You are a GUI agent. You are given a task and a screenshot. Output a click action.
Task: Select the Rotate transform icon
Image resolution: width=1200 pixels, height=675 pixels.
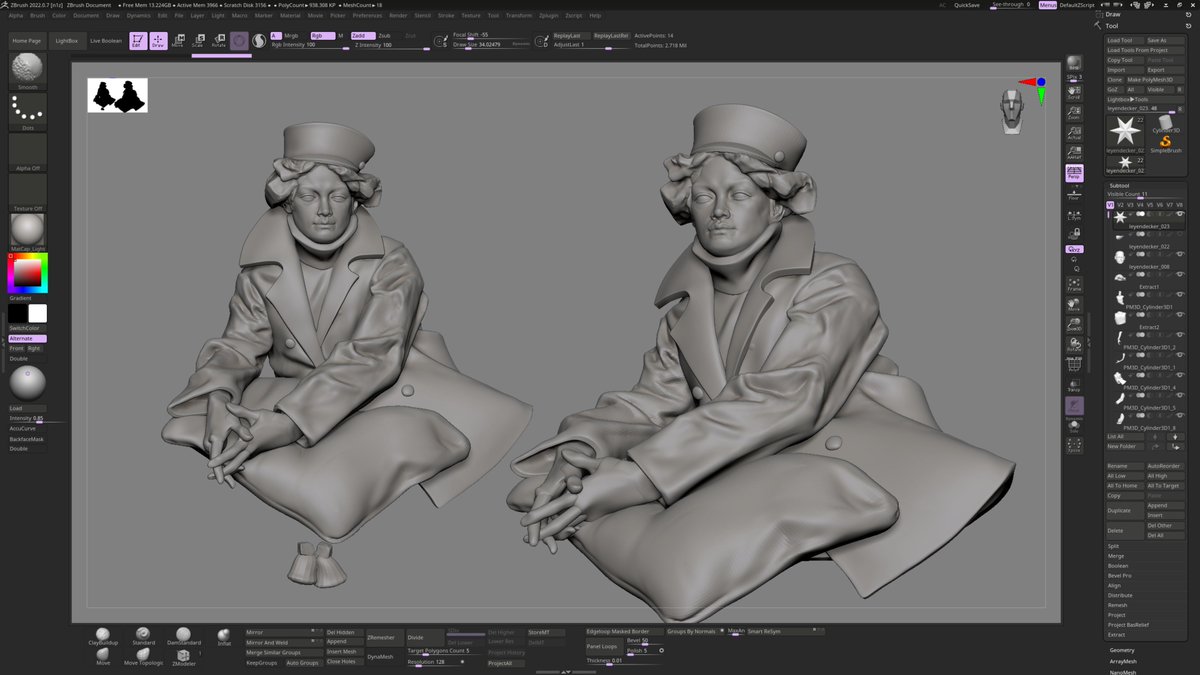pyautogui.click(x=220, y=40)
